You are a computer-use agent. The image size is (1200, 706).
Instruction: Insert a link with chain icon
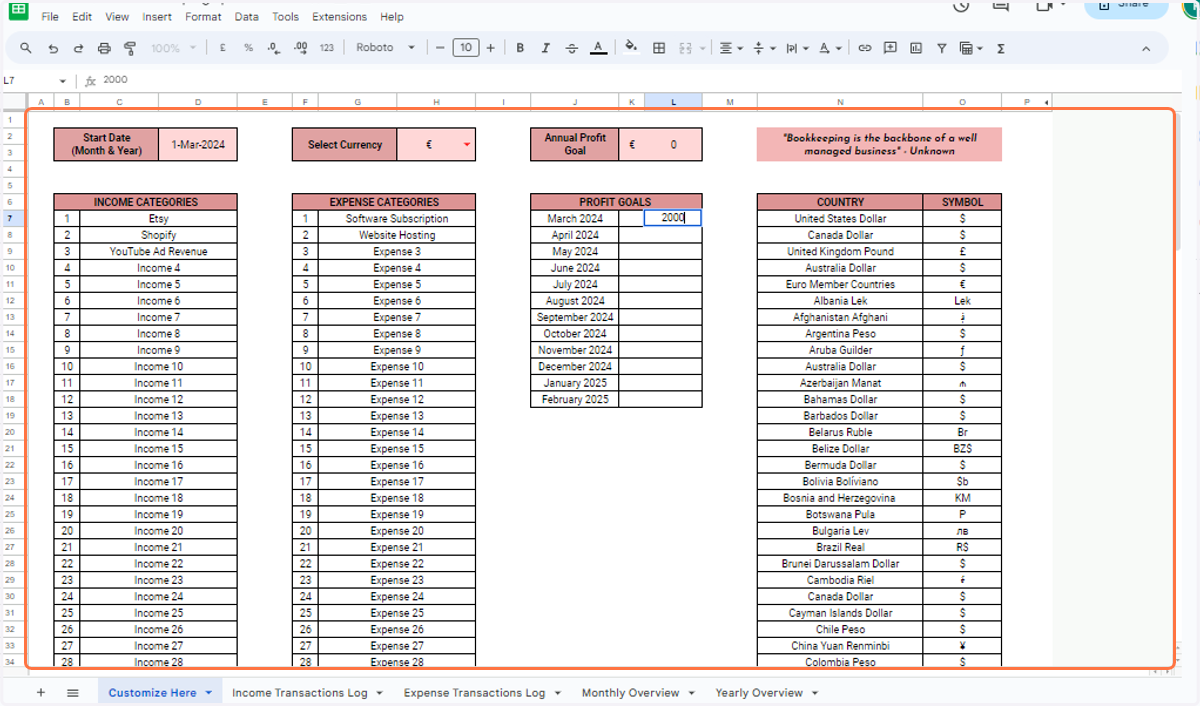[865, 48]
